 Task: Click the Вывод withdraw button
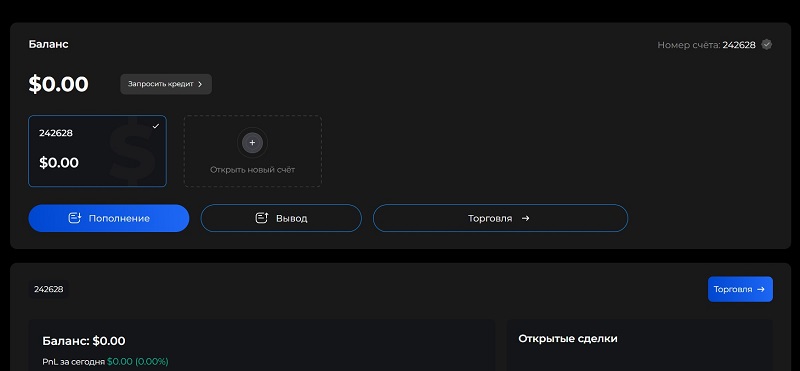pyautogui.click(x=281, y=218)
